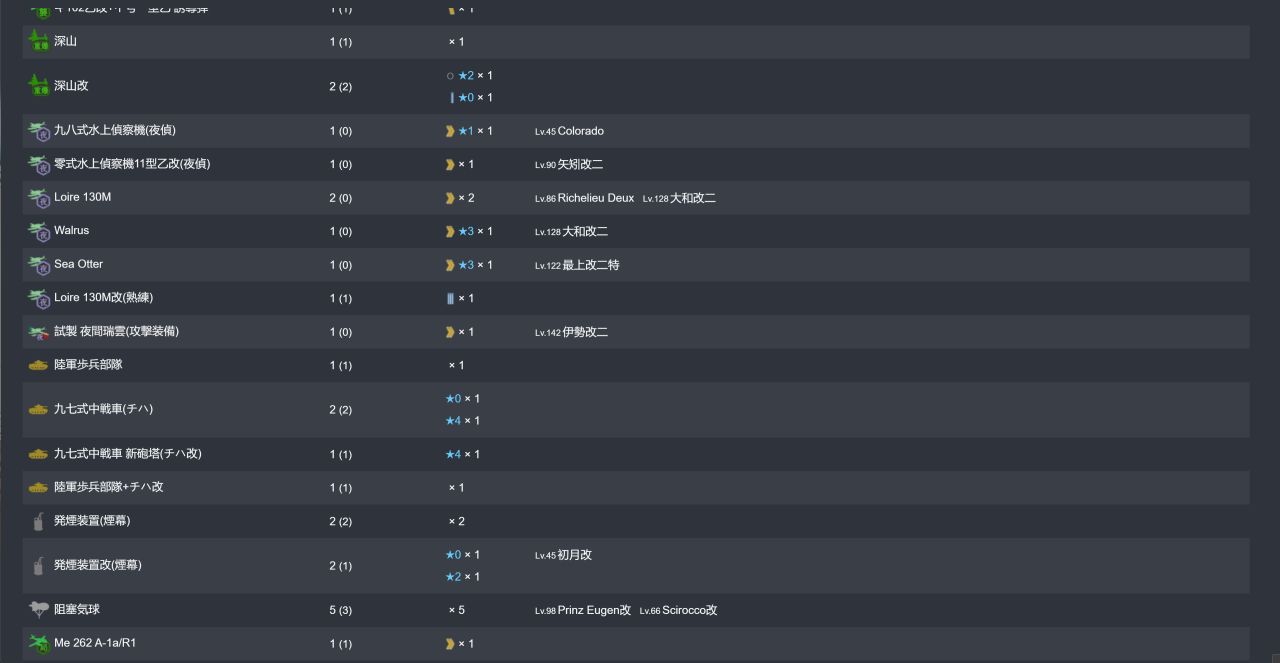Screen dimensions: 1280x663
Task: Select the 九七式中戦車(チハ) equipment name
Action: 103,409
